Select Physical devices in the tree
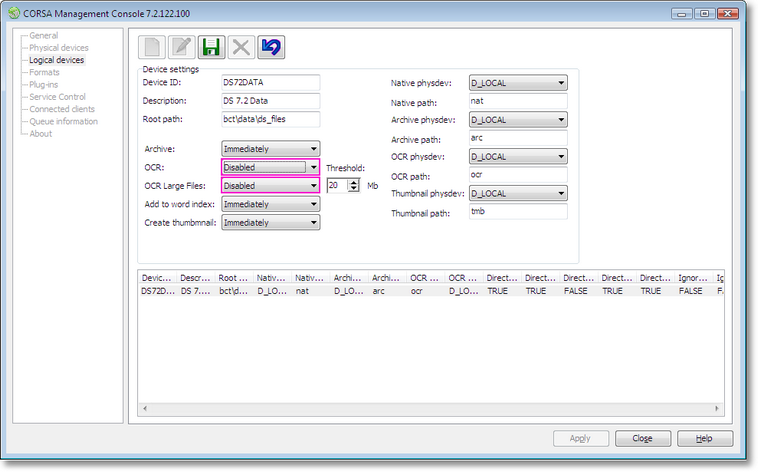 point(59,47)
